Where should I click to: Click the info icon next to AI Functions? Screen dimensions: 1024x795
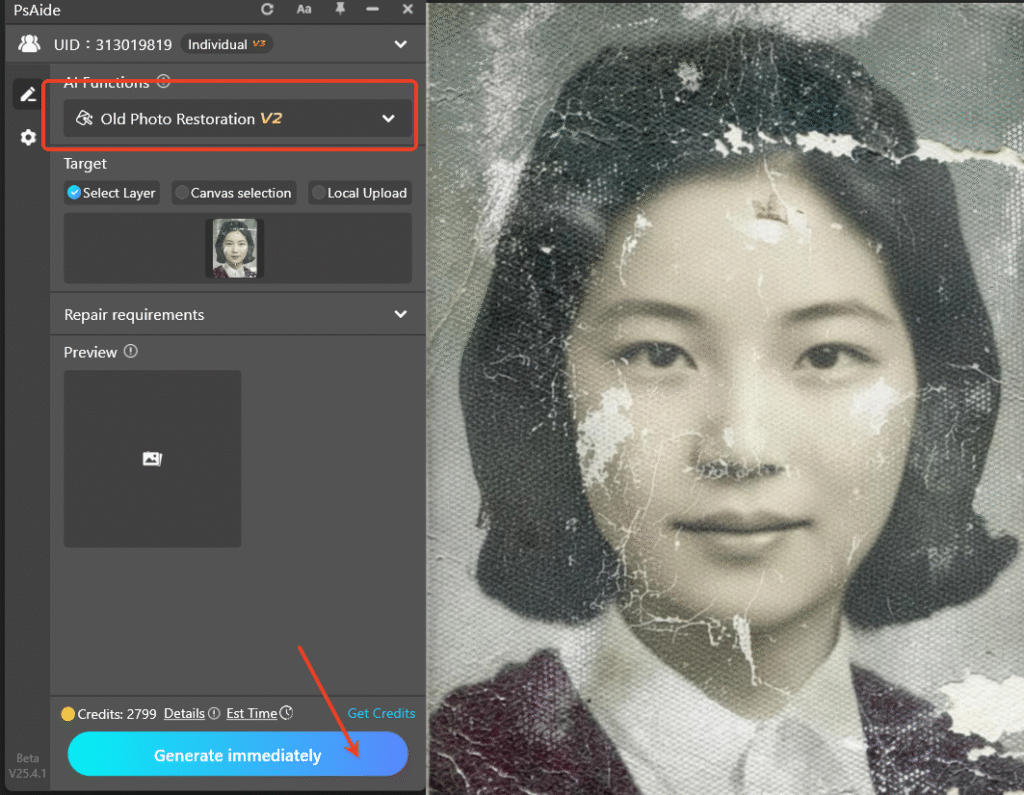pos(162,82)
